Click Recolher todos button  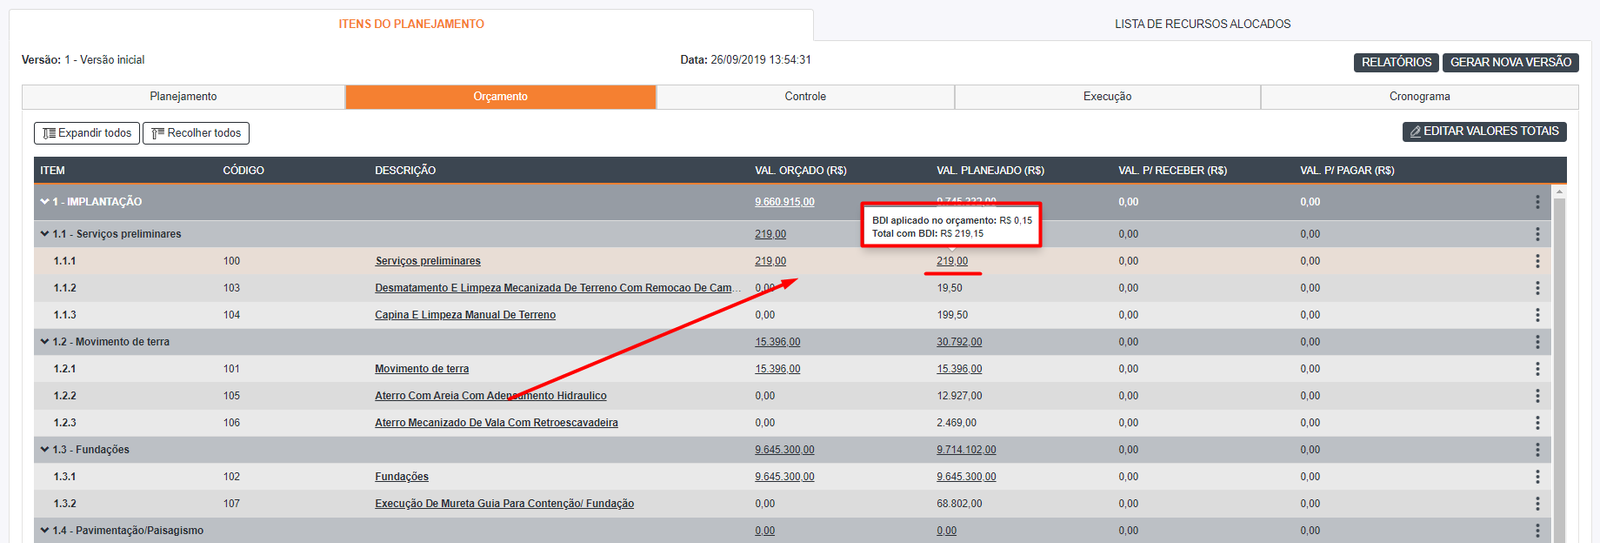[x=196, y=133]
